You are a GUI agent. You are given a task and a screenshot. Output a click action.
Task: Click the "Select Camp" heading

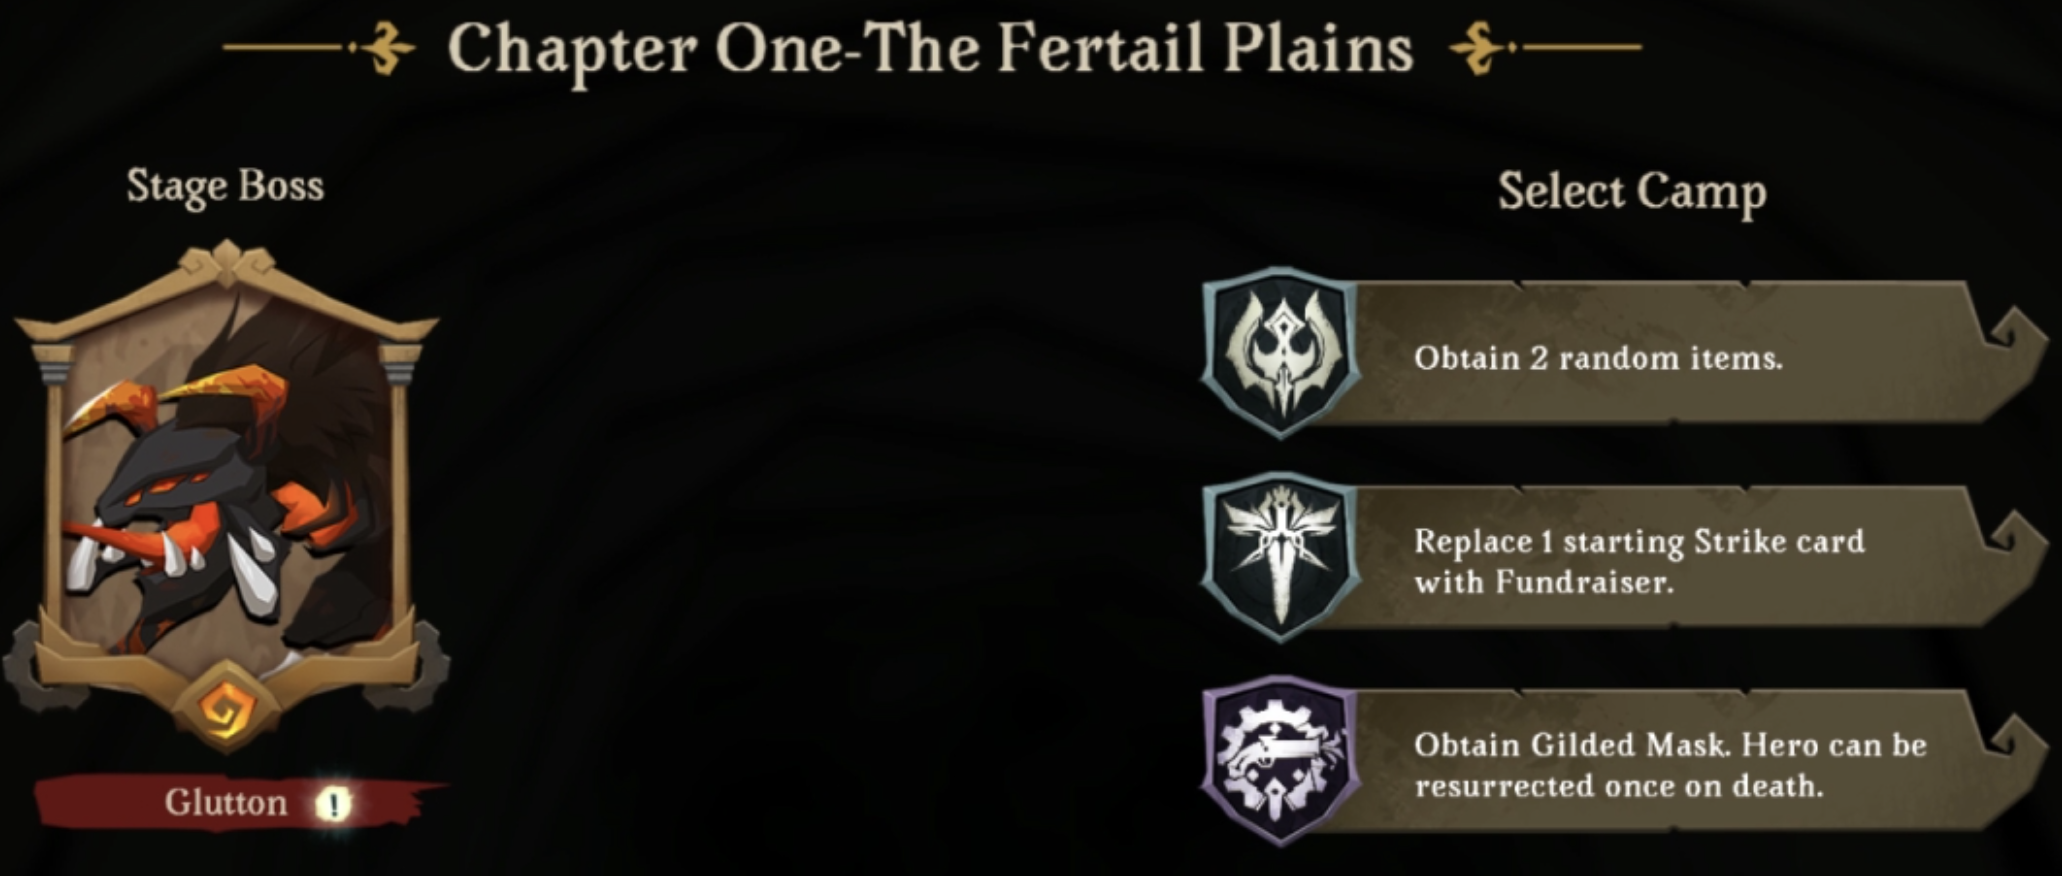point(1631,191)
